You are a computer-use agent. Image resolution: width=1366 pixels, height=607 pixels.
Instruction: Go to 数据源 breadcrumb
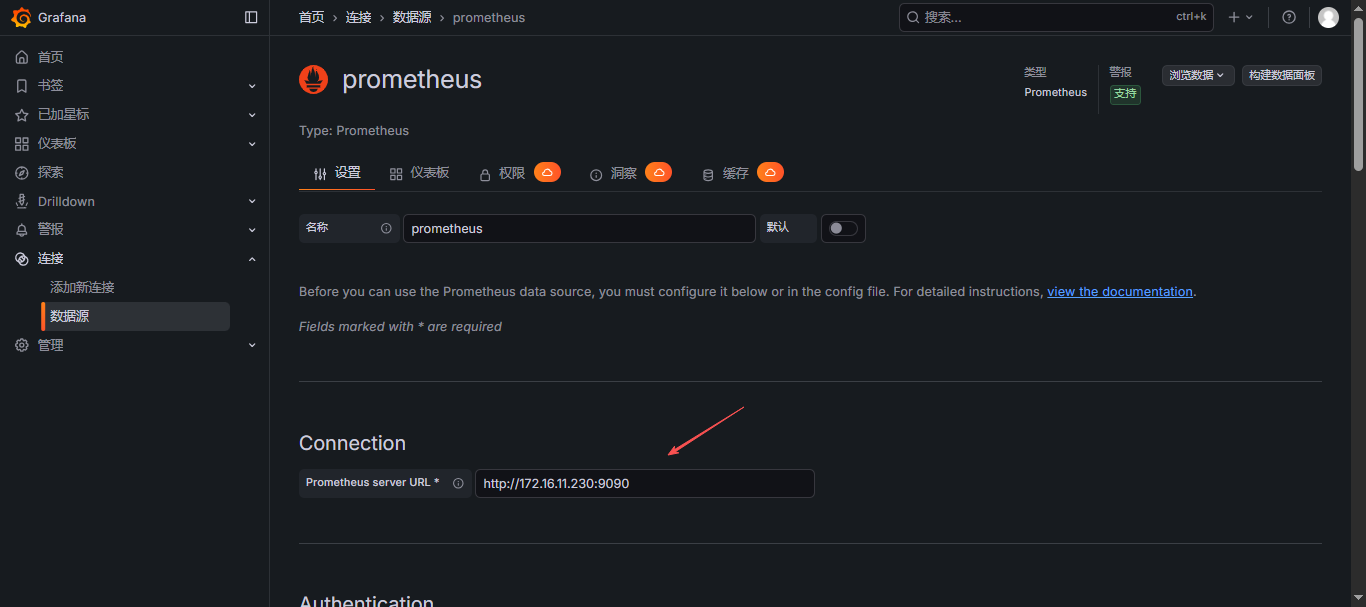point(412,17)
